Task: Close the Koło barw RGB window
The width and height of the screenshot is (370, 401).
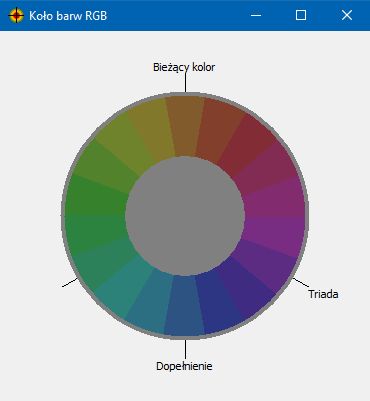Action: [347, 15]
